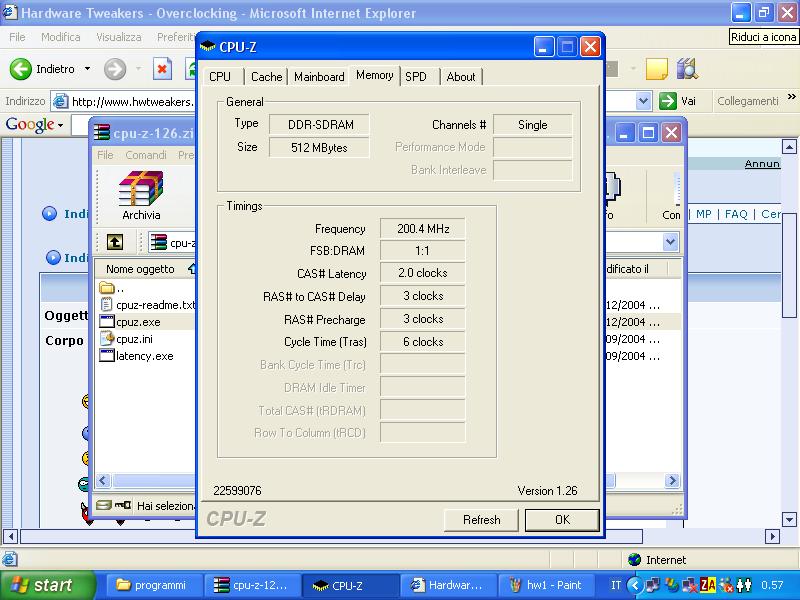
Task: Open the File menu in Internet Explorer
Action: coord(17,37)
